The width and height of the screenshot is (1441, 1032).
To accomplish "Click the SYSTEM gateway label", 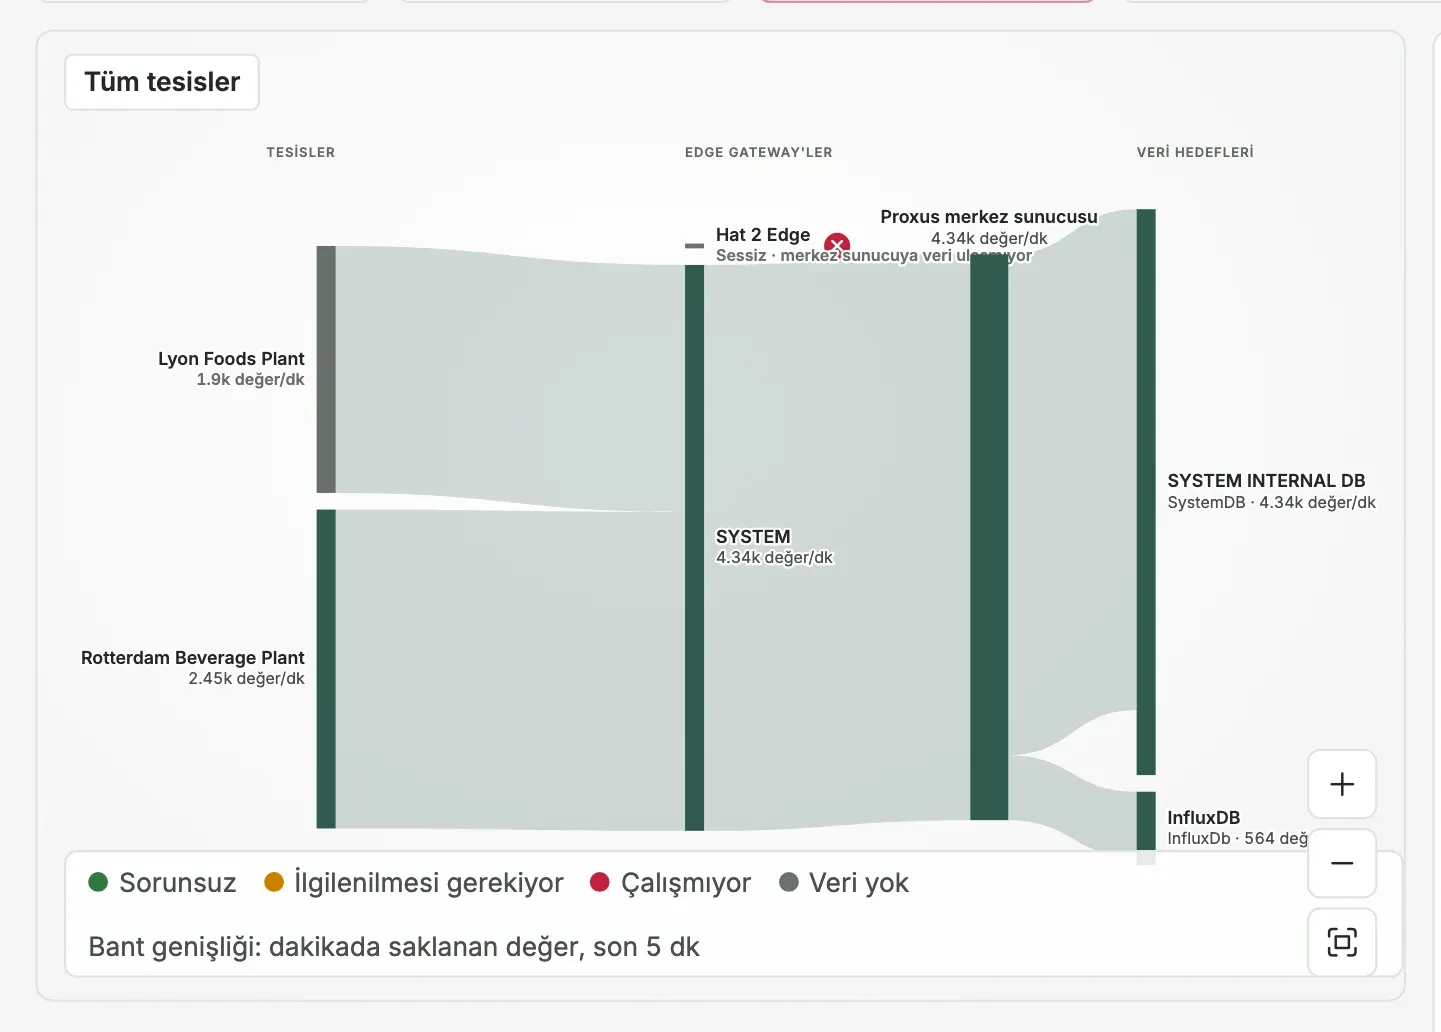I will pyautogui.click(x=753, y=537).
